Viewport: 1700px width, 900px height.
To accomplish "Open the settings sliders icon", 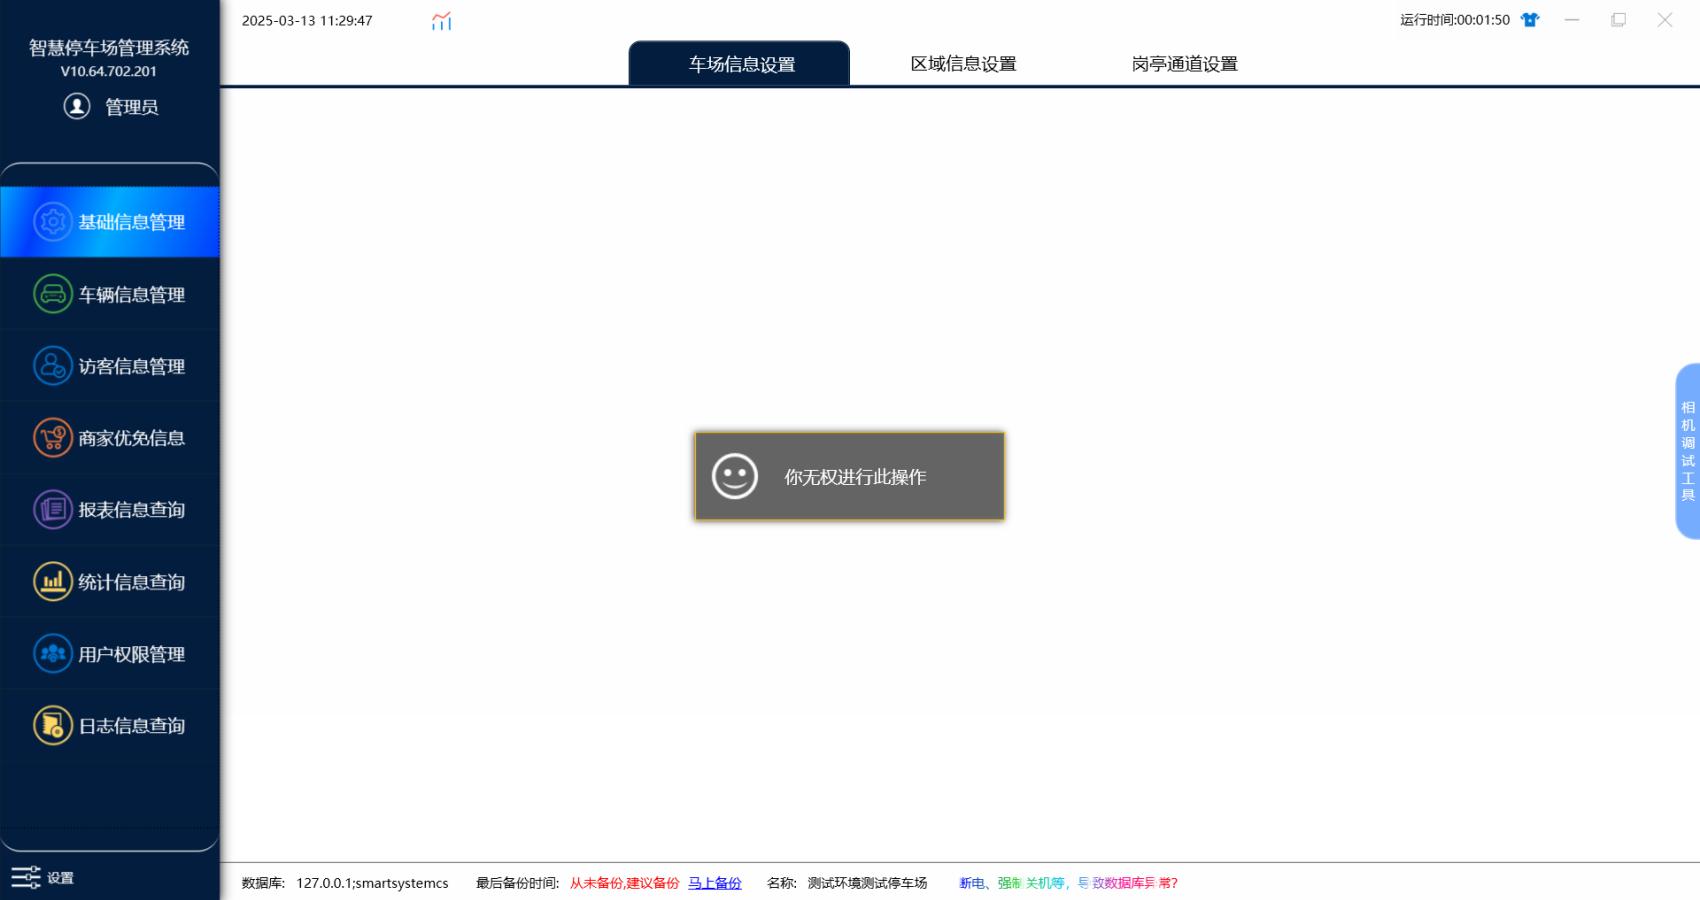I will [x=26, y=877].
